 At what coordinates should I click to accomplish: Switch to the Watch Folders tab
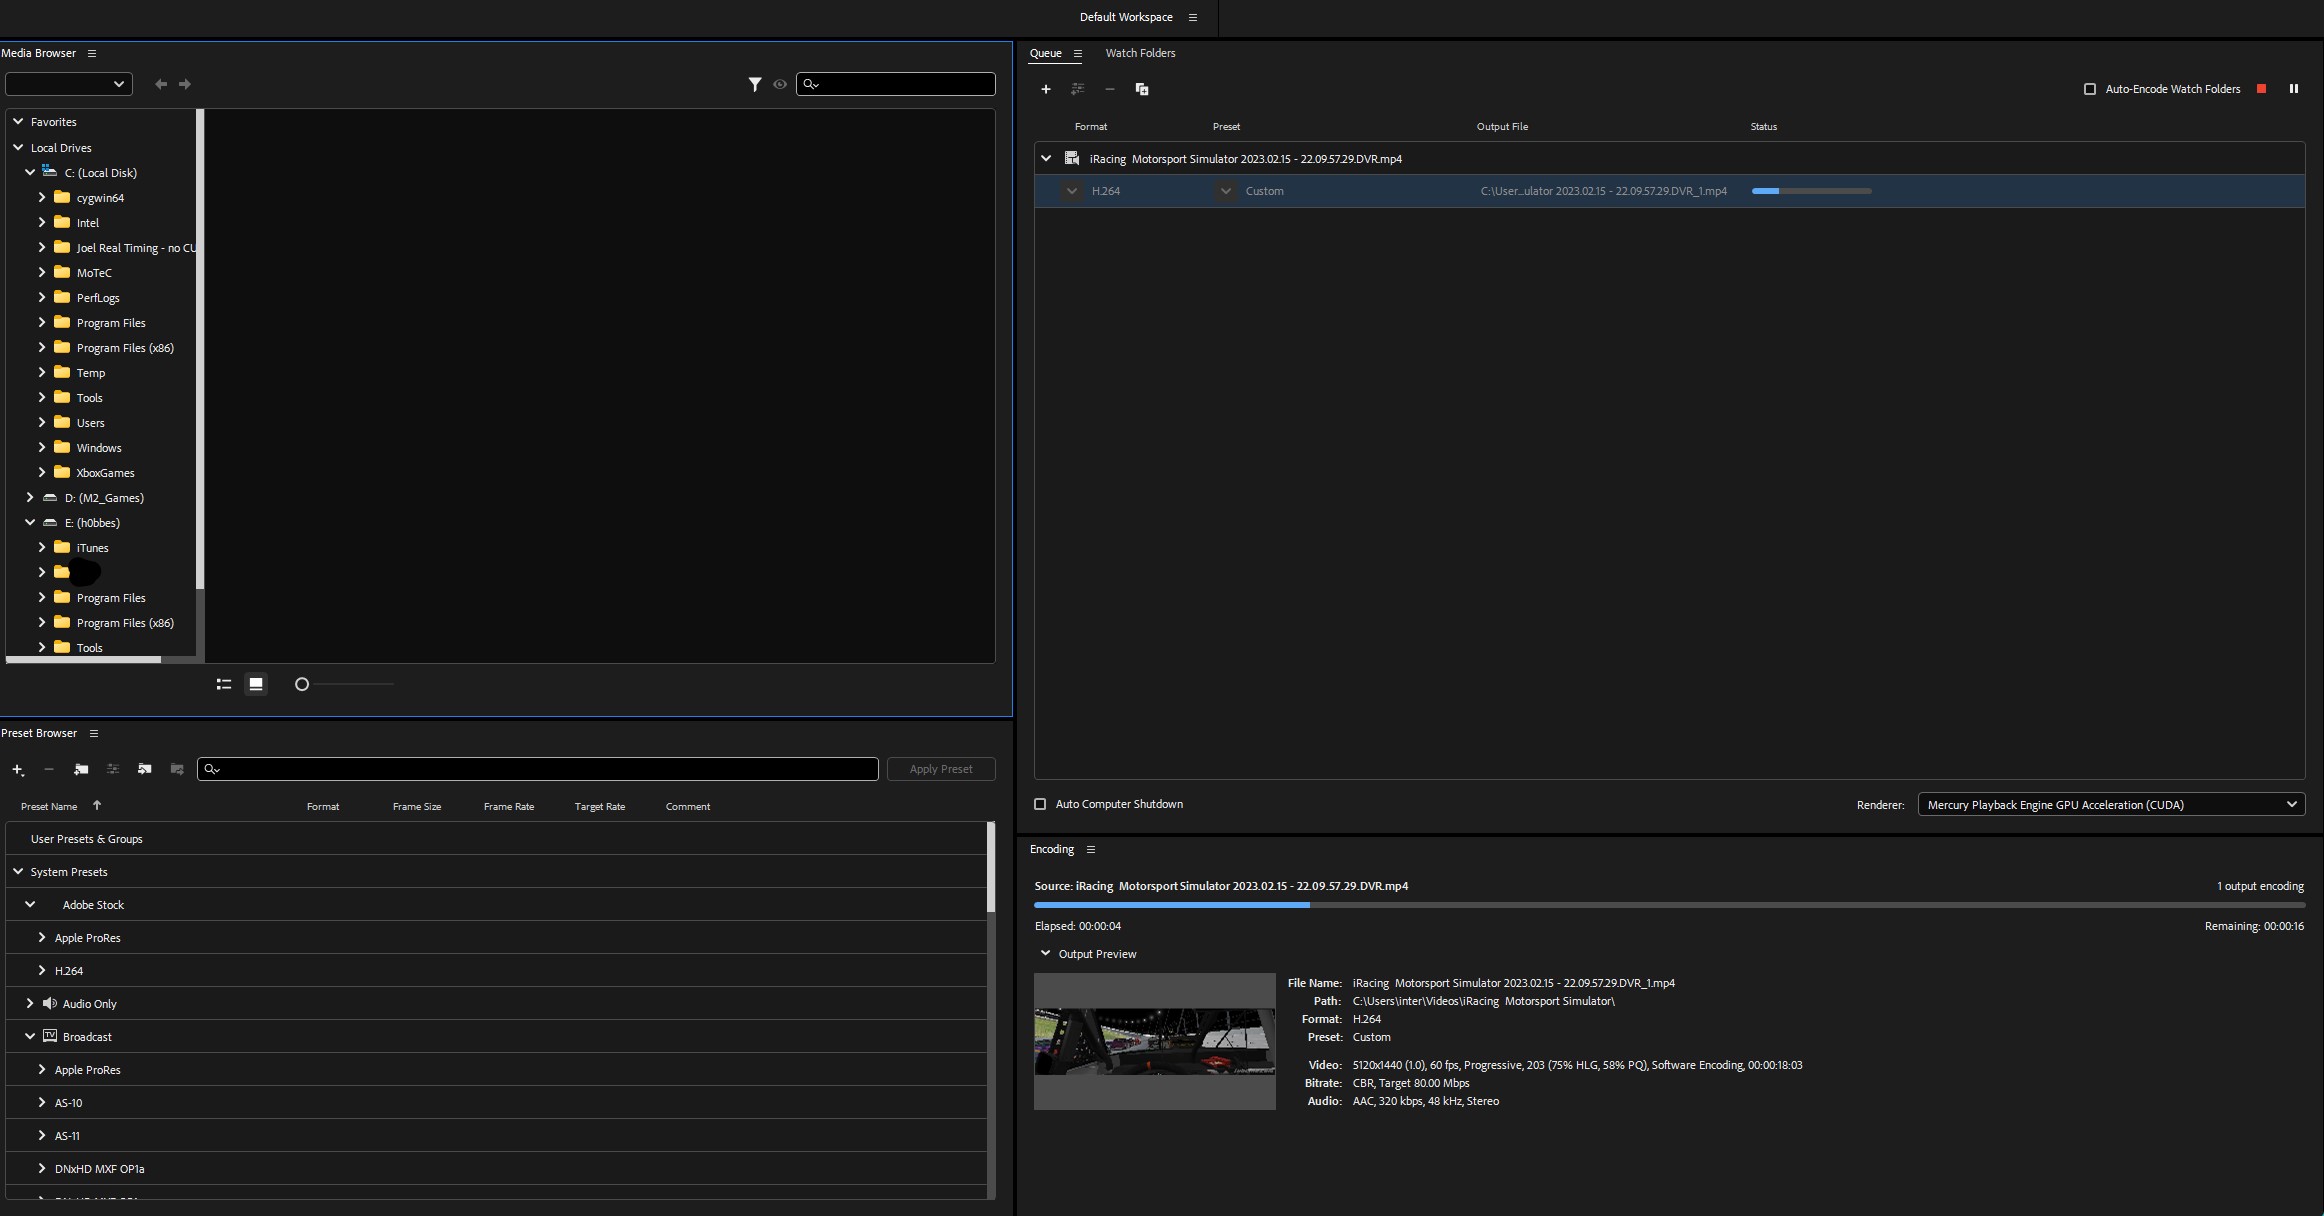(1140, 53)
